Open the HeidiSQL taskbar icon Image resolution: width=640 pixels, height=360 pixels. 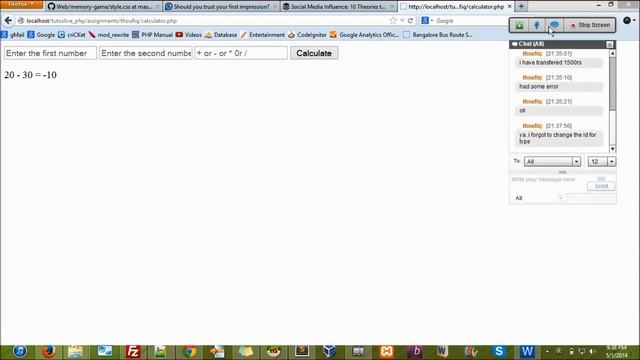pos(273,351)
